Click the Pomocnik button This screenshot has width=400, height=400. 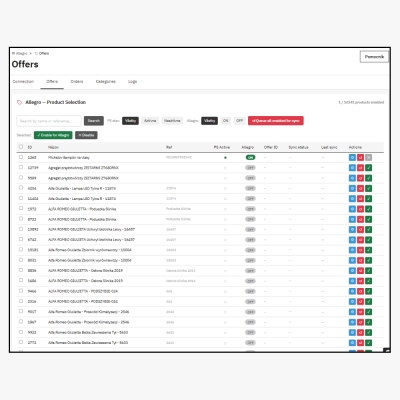[x=374, y=57]
